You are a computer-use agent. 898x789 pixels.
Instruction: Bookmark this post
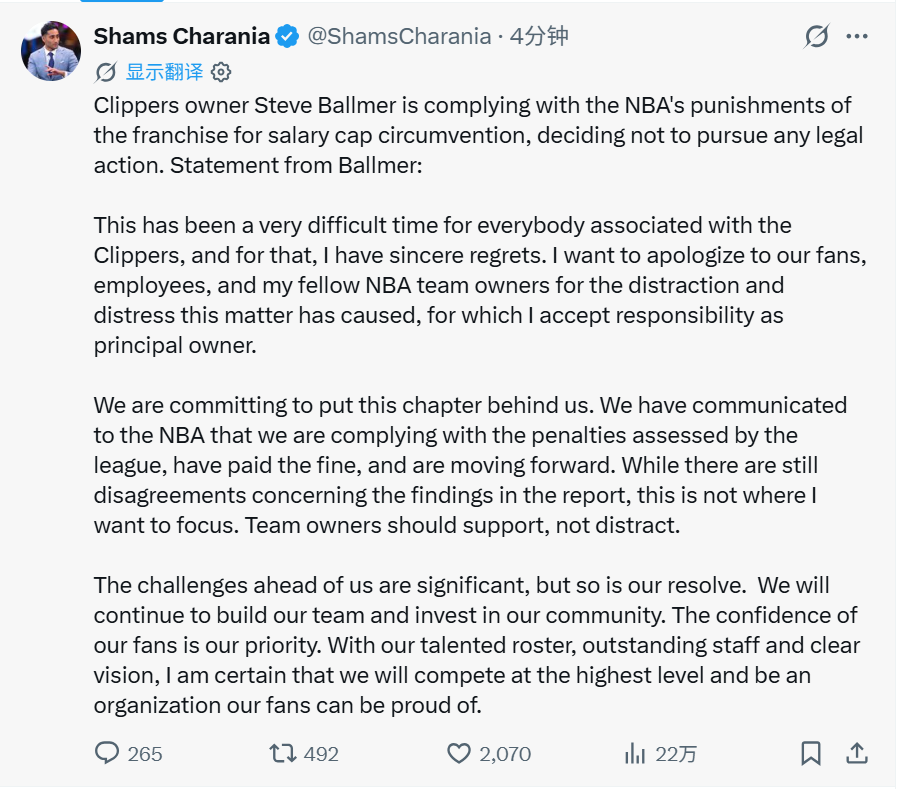(810, 754)
